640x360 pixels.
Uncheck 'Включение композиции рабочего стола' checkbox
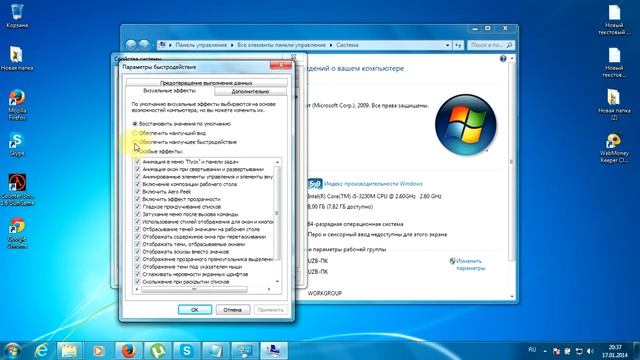coord(138,184)
